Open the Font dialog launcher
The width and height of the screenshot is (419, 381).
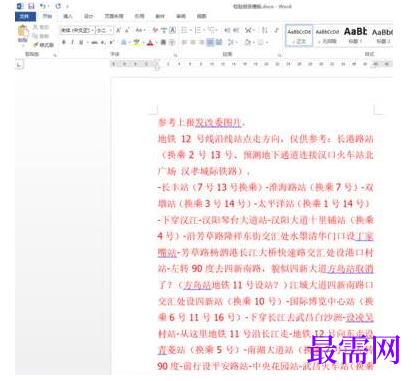pyautogui.click(x=176, y=54)
